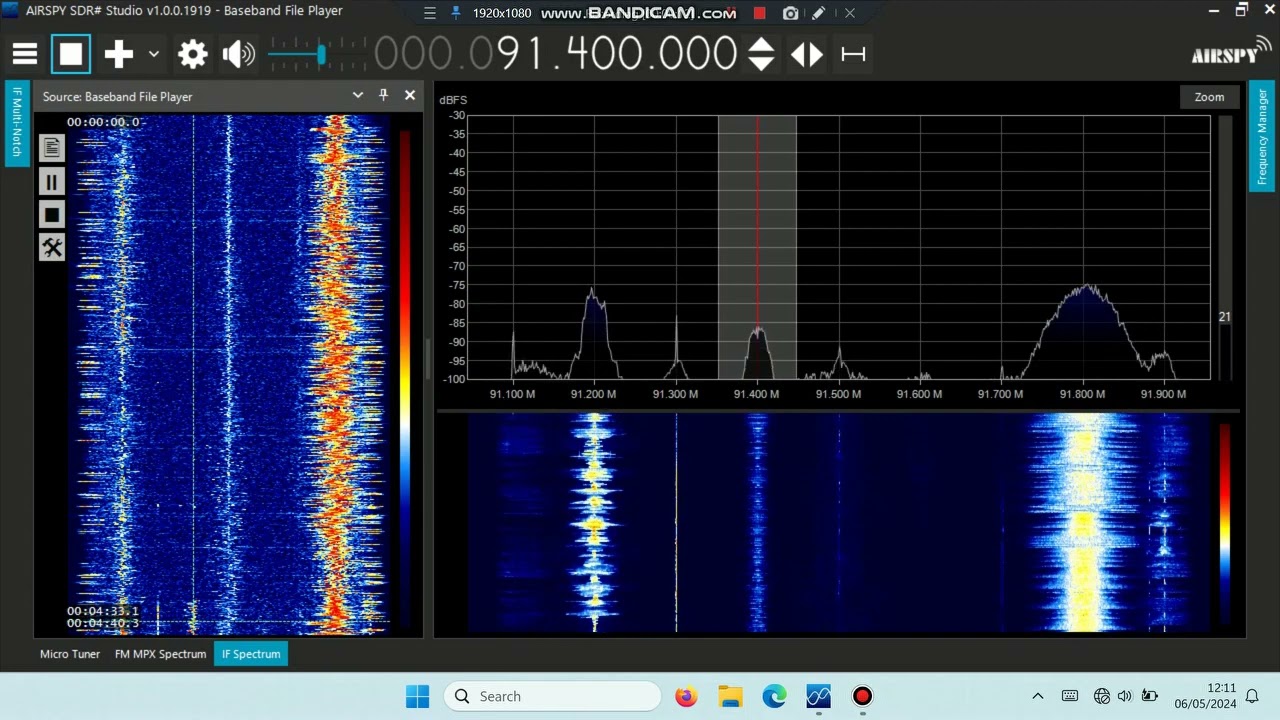Open Bandicam from the taskbar
The height and width of the screenshot is (720, 1280).
(862, 696)
